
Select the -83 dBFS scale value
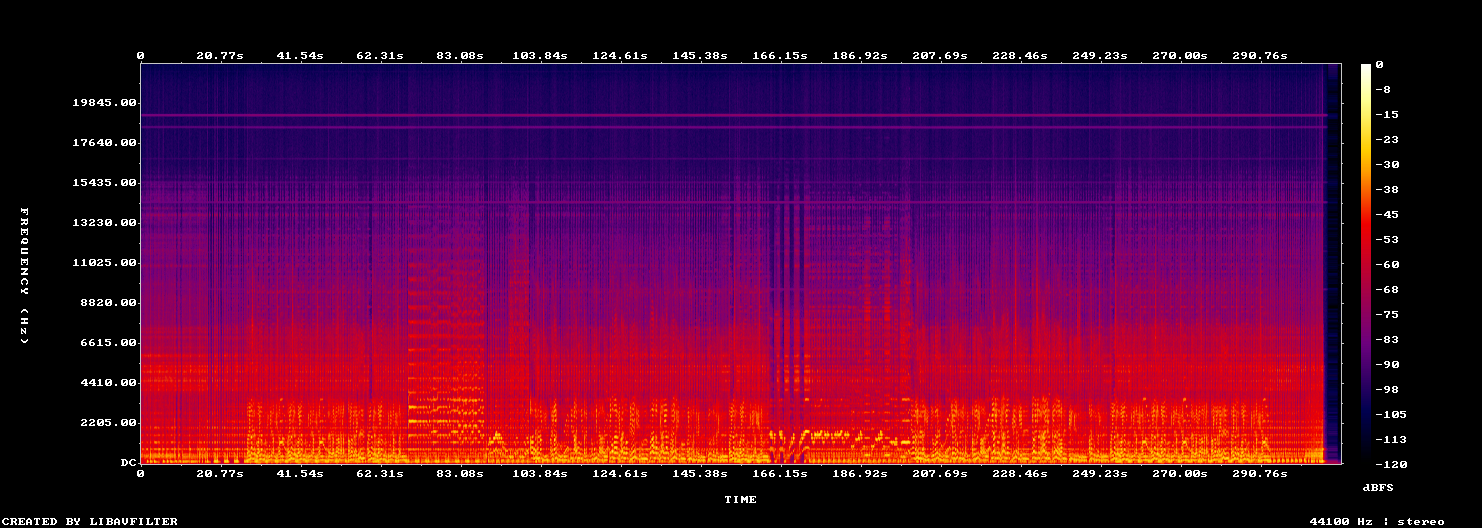1388,339
